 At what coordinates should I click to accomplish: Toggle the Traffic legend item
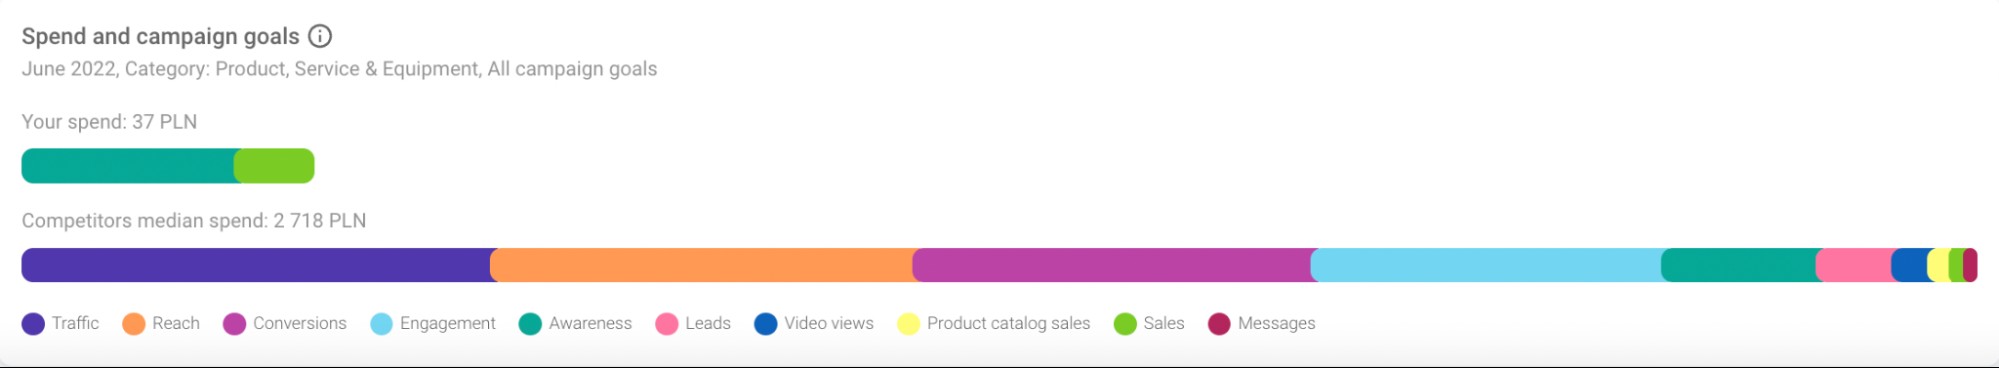coord(60,323)
